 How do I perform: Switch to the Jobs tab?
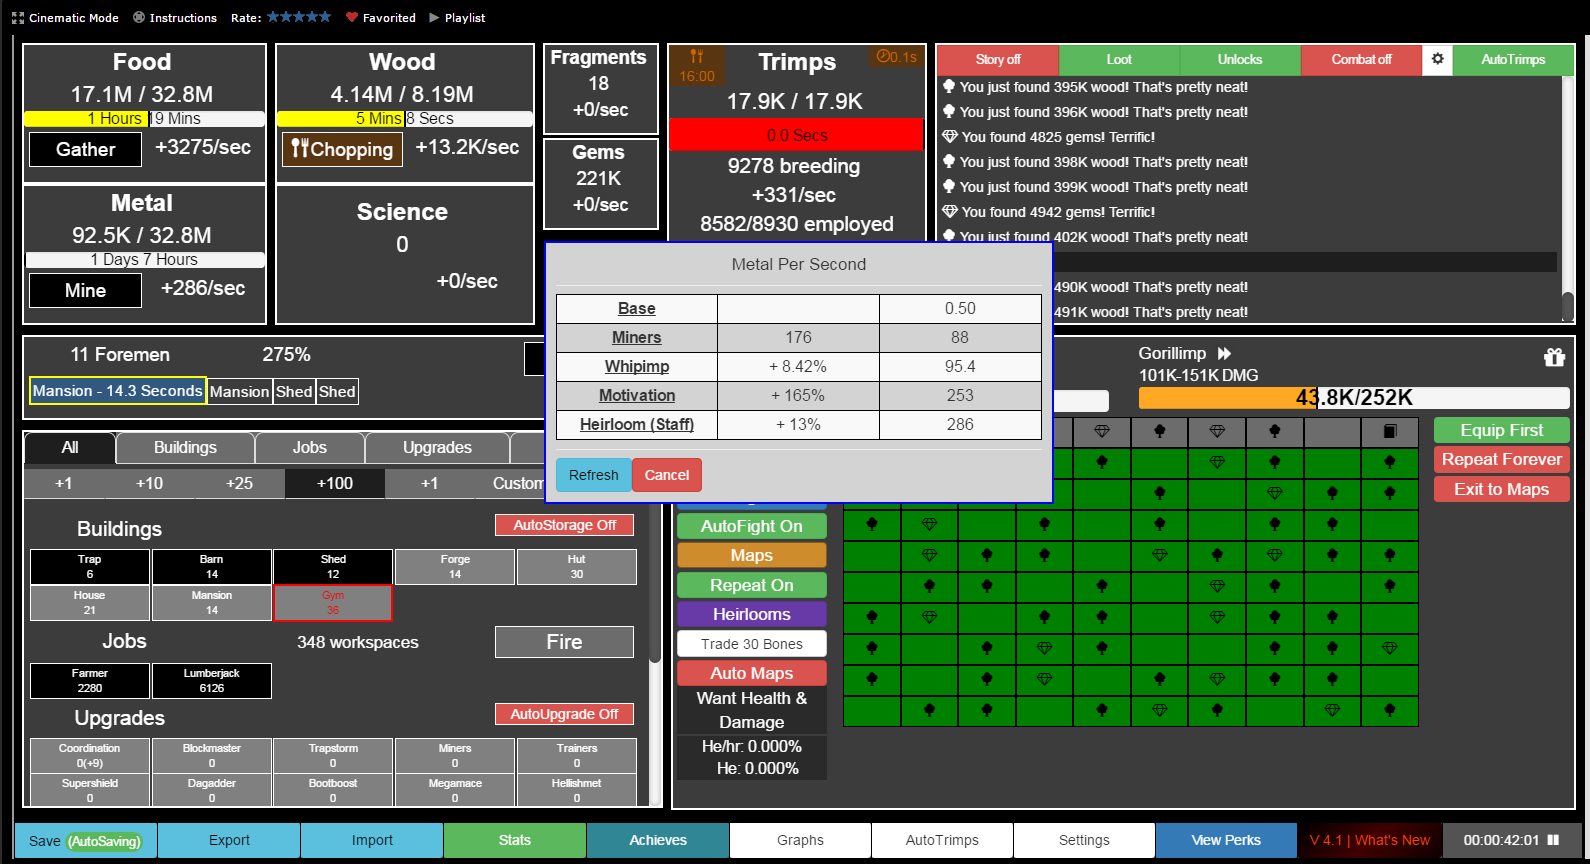point(310,448)
